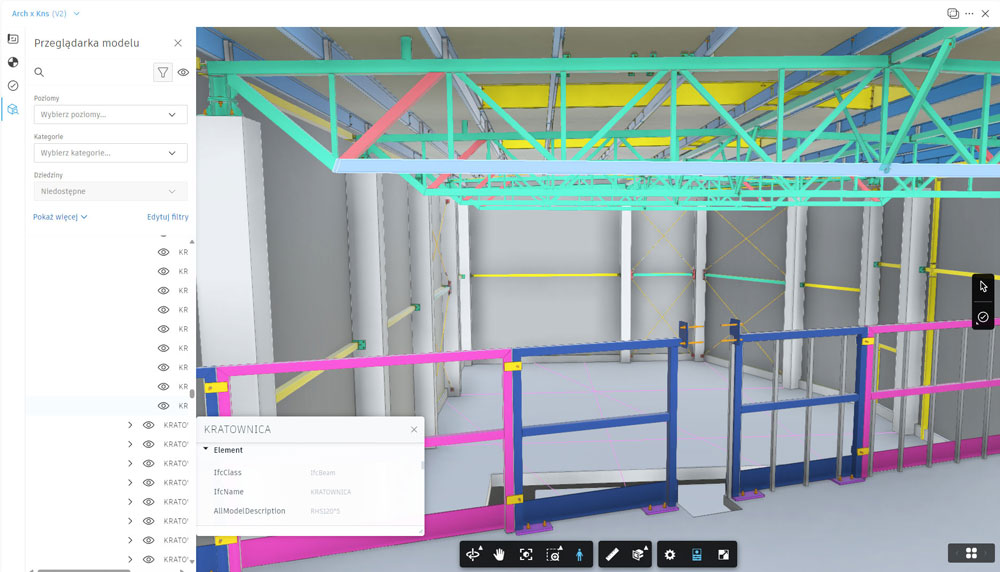Toggle the eye icon beside filter button
Viewport: 1000px width, 572px height.
[183, 72]
